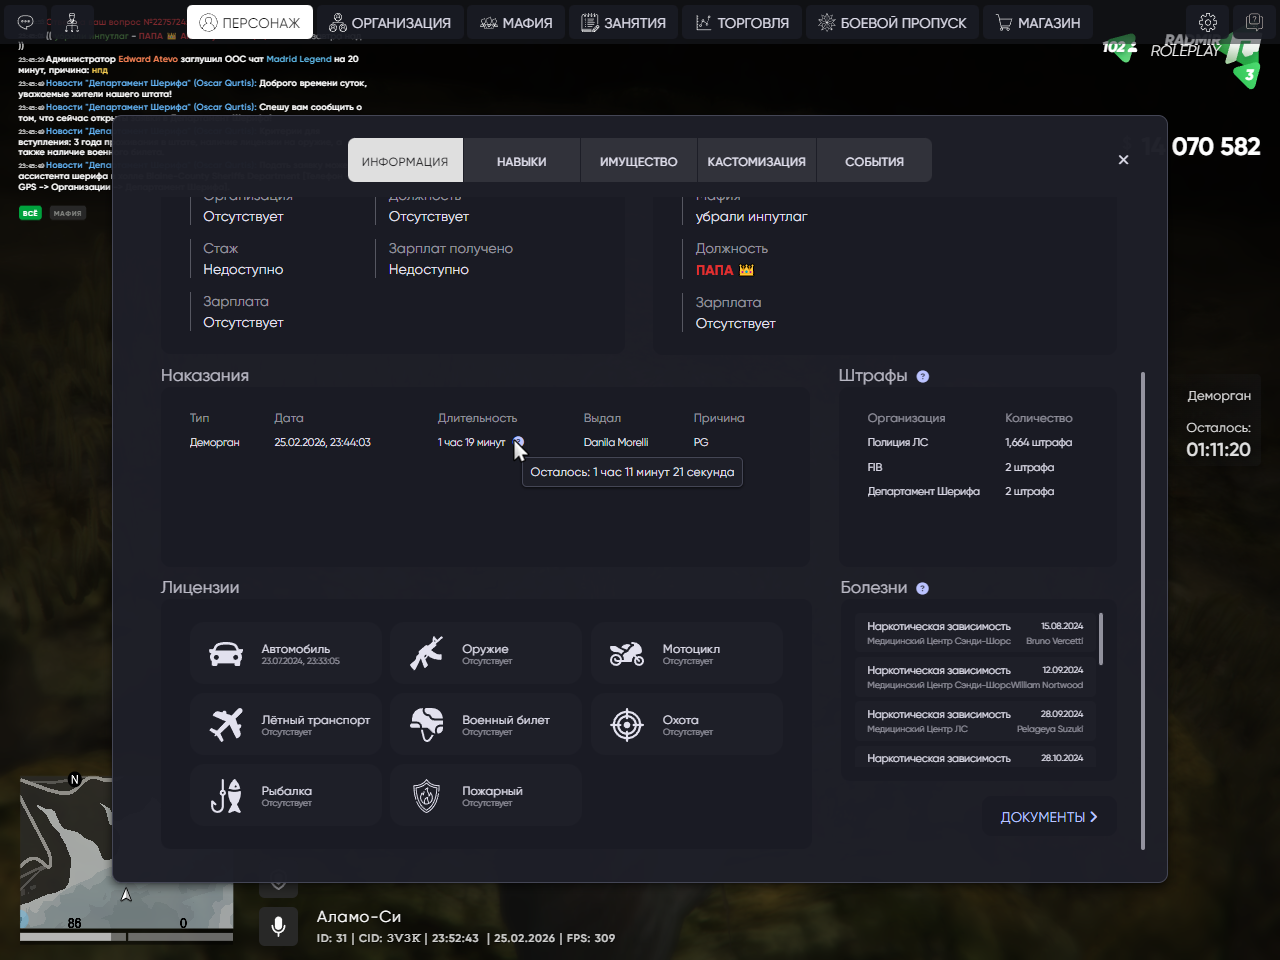The height and width of the screenshot is (960, 1280).
Task: Open the ЗАНЯТИЯ top menu tab
Action: [x=624, y=22]
